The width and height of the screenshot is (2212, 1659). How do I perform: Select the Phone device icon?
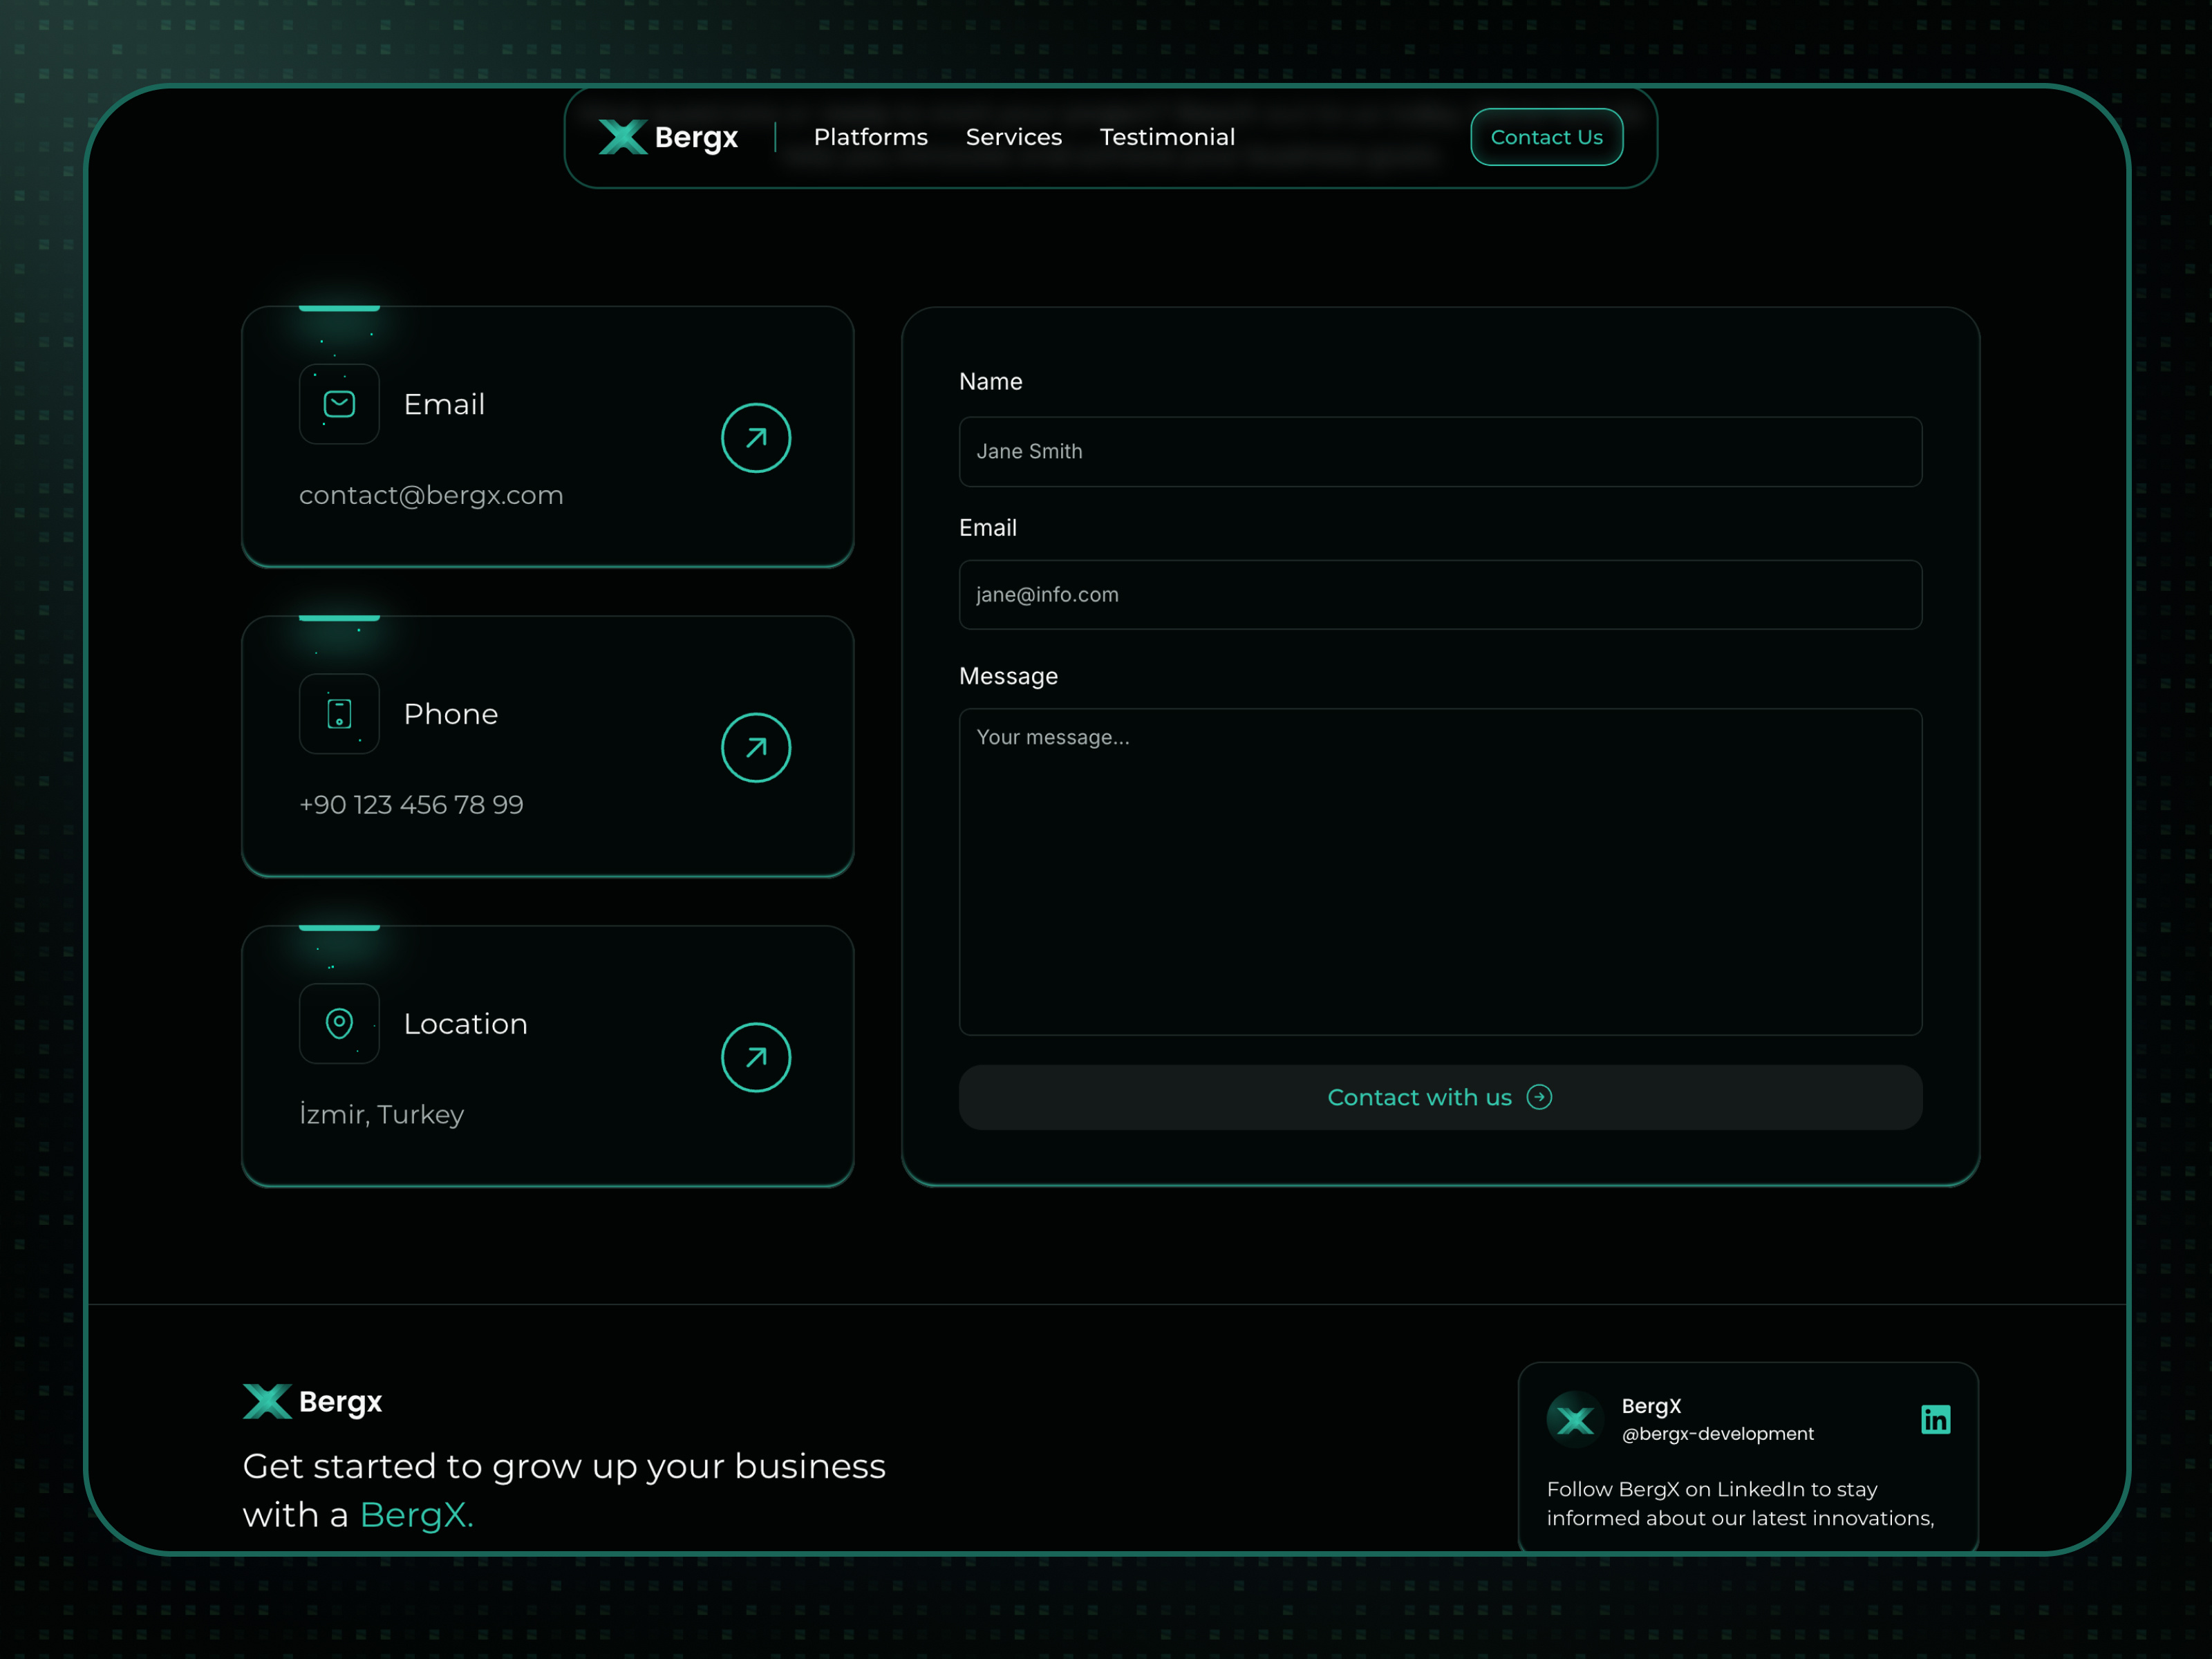[x=339, y=713]
